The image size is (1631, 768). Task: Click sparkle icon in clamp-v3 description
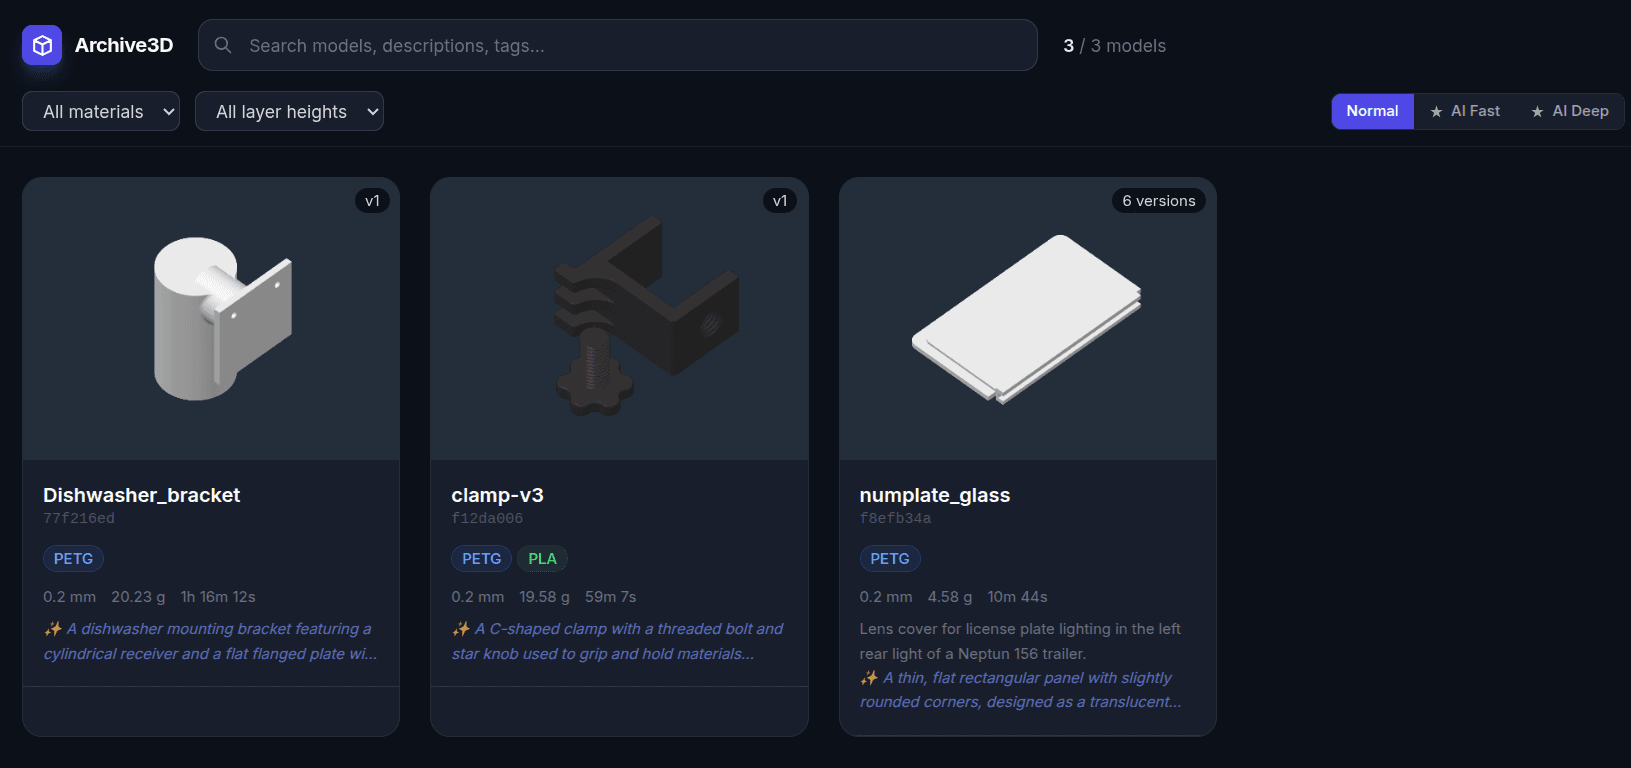pyautogui.click(x=461, y=629)
